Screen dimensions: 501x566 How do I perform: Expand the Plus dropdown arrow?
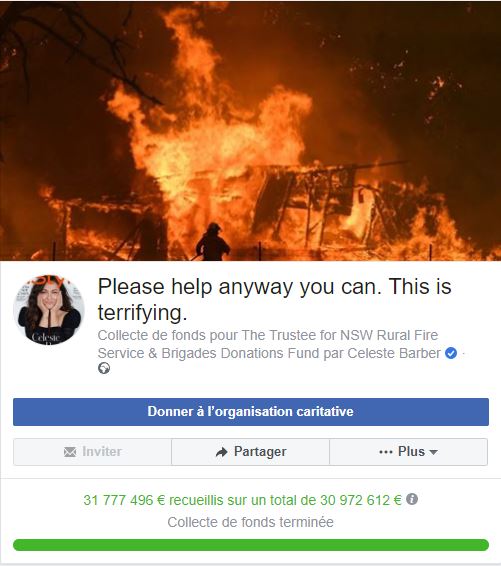click(x=434, y=452)
